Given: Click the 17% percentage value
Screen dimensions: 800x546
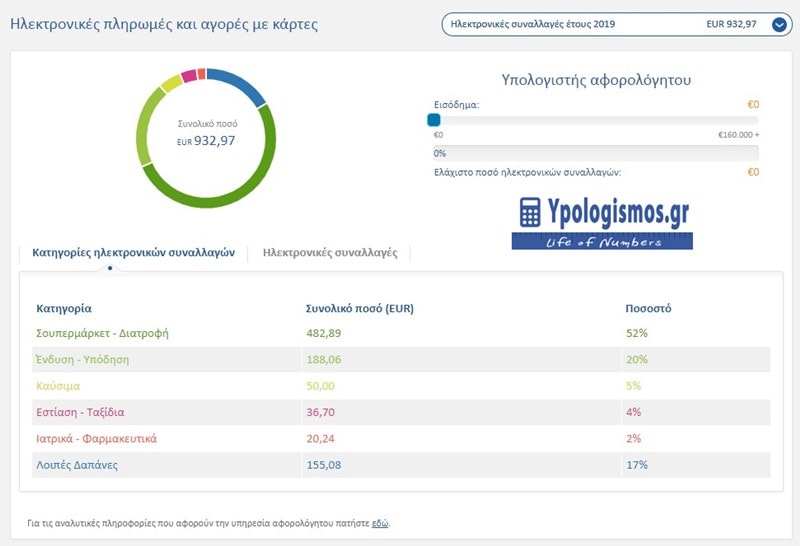Looking at the screenshot, I should click(637, 465).
